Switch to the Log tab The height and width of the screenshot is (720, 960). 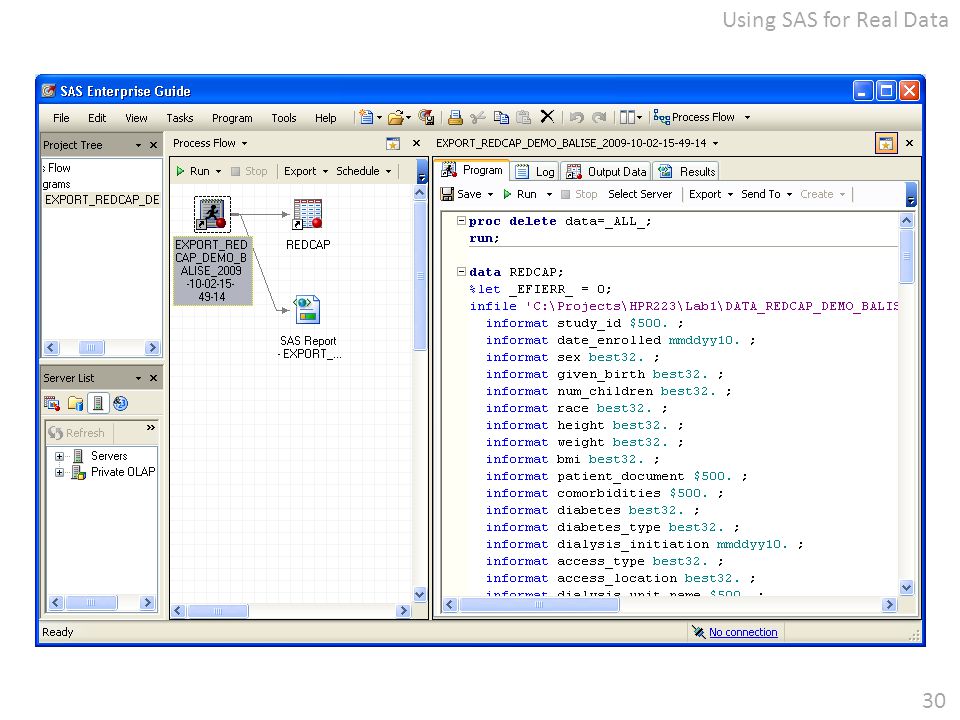(534, 171)
